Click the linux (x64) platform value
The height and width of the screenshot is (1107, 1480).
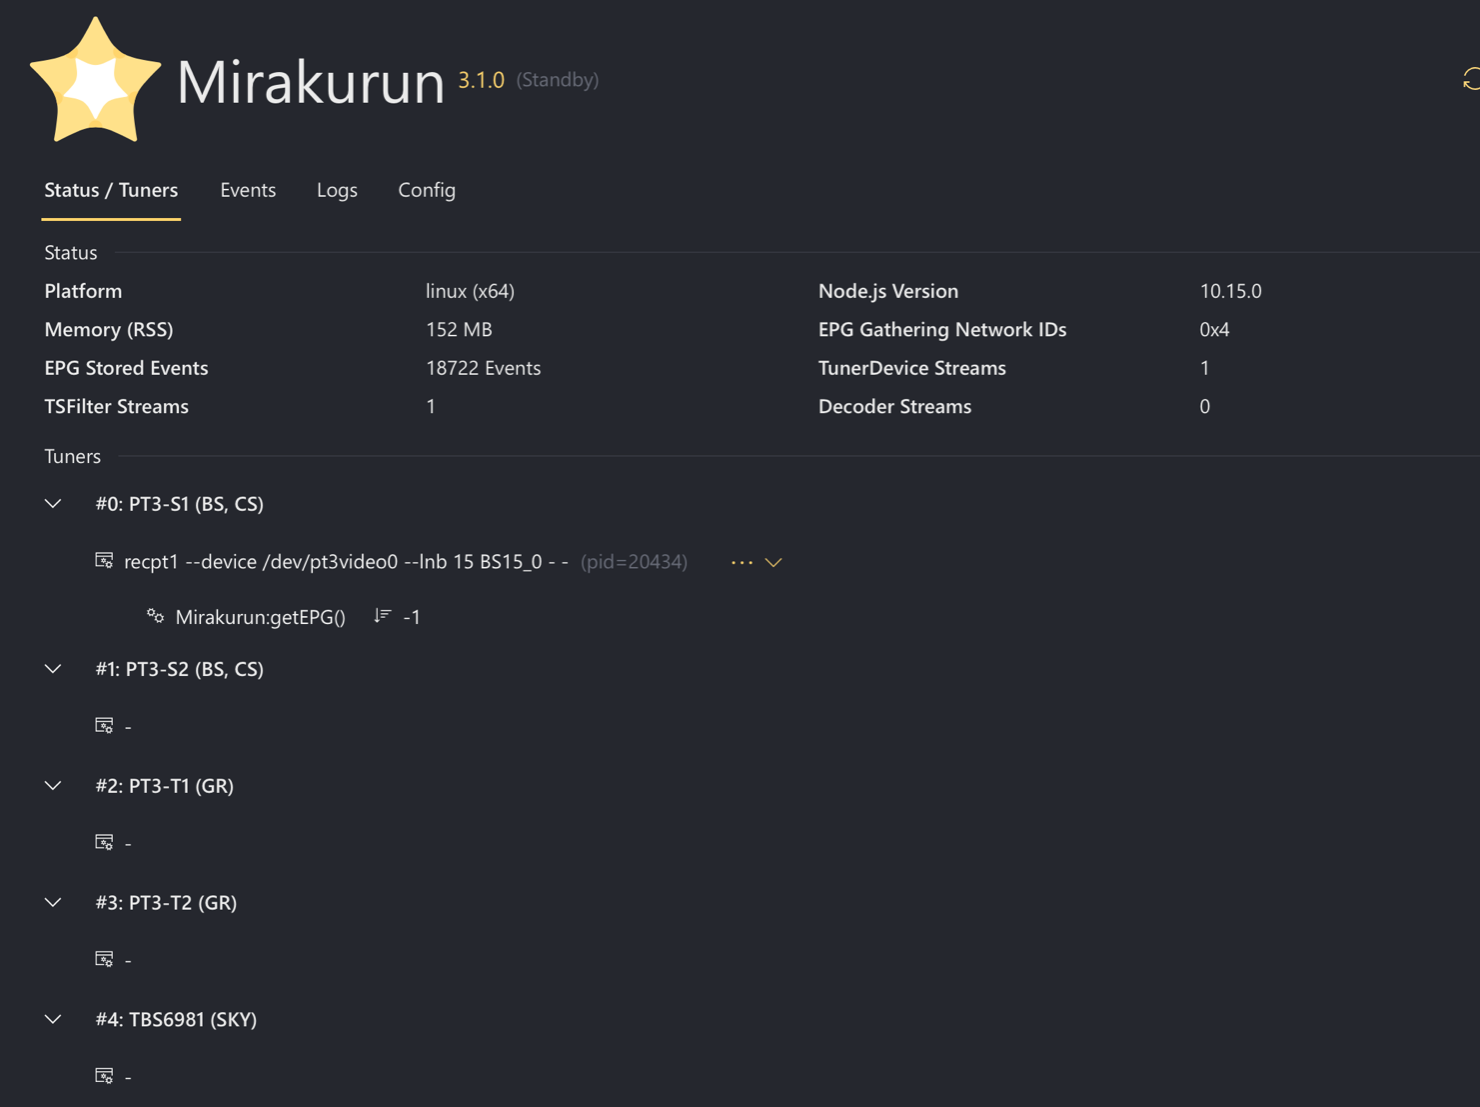point(470,291)
